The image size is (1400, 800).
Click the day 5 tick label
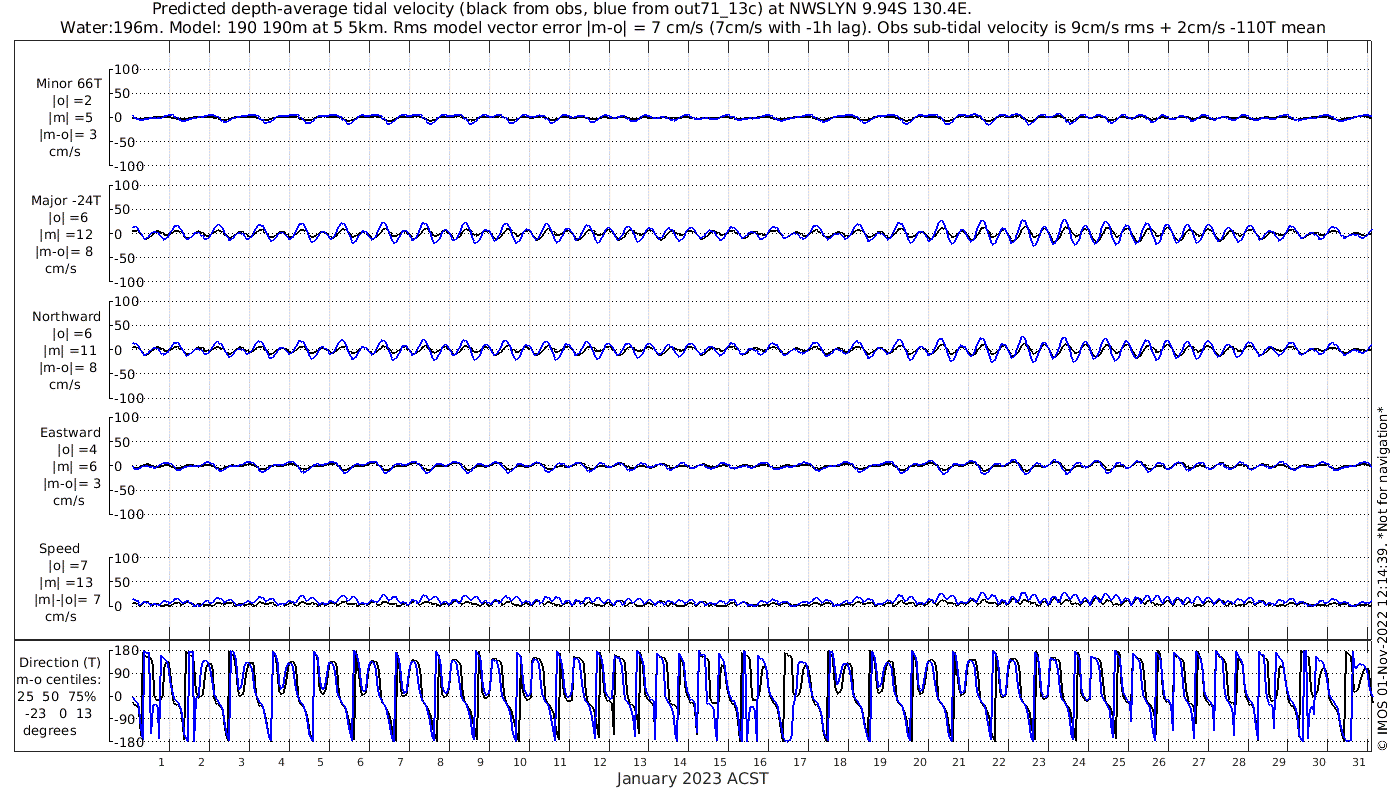click(x=320, y=762)
